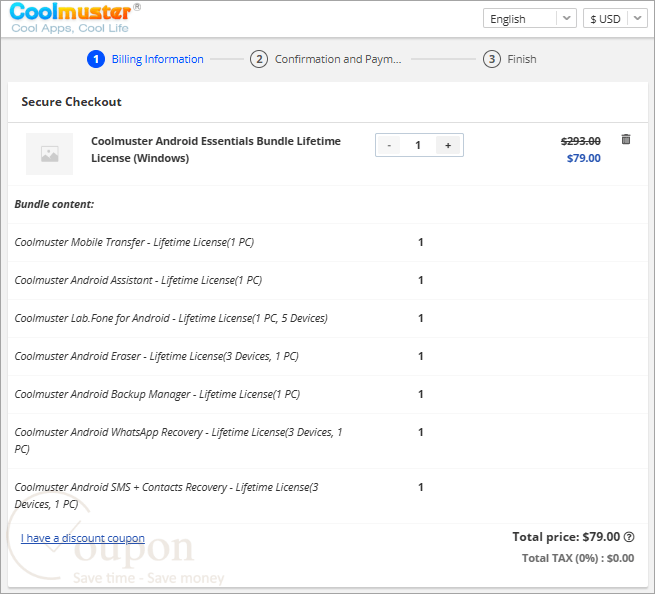Select the Coolmuster Android Eraser row

(328, 356)
